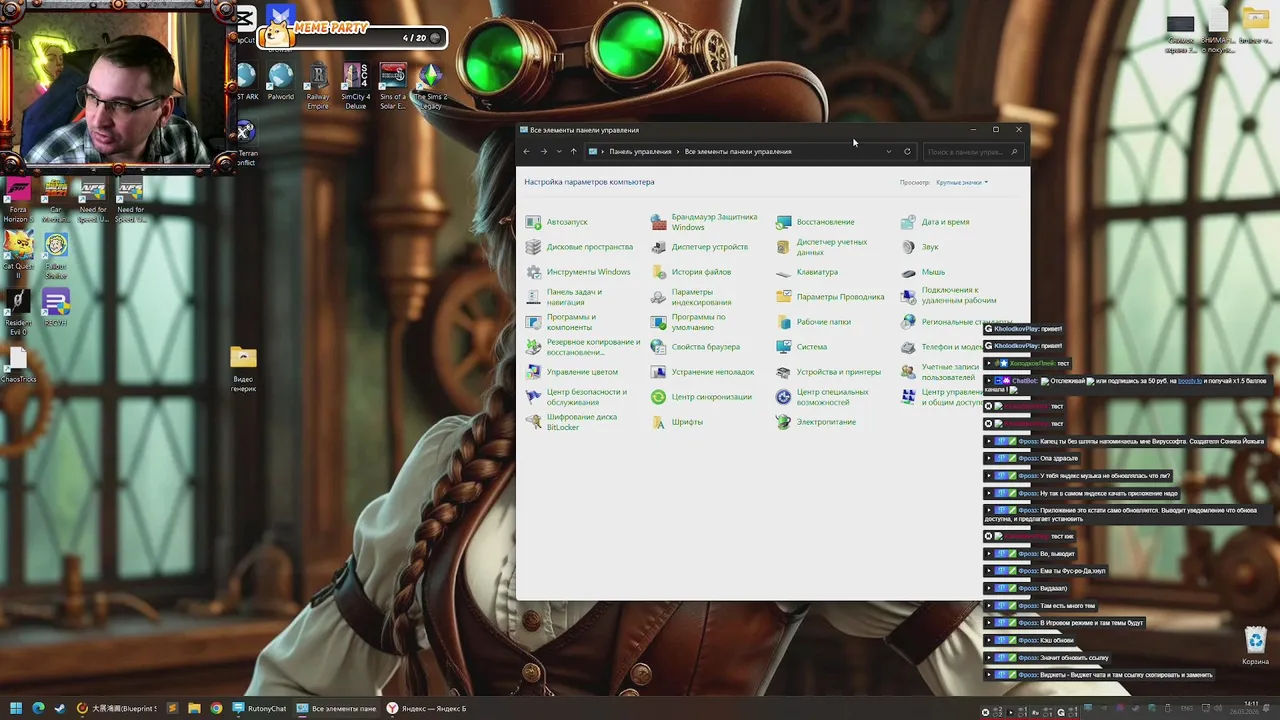Open Панель задач и навигация

[564, 297]
